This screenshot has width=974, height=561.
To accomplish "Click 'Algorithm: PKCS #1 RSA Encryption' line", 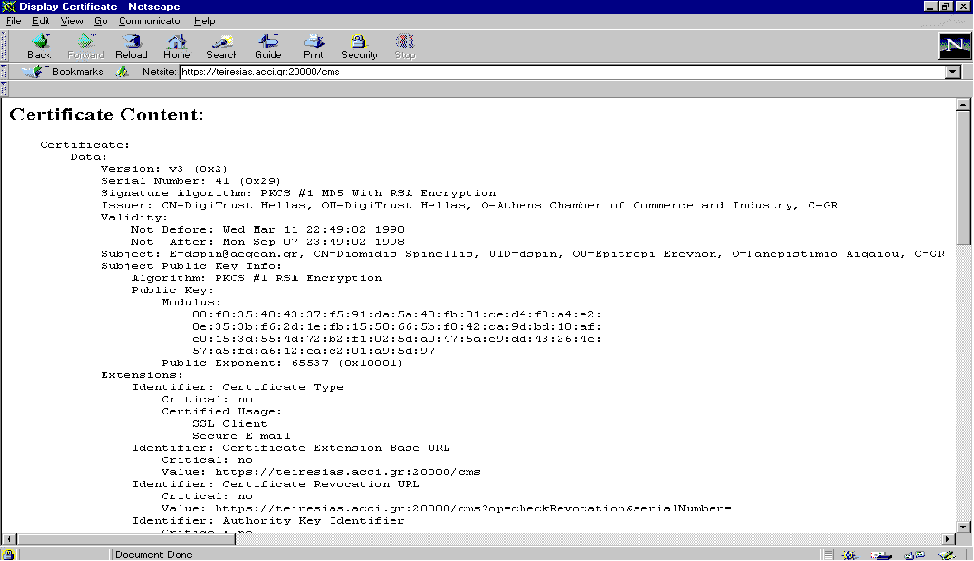I will point(257,278).
